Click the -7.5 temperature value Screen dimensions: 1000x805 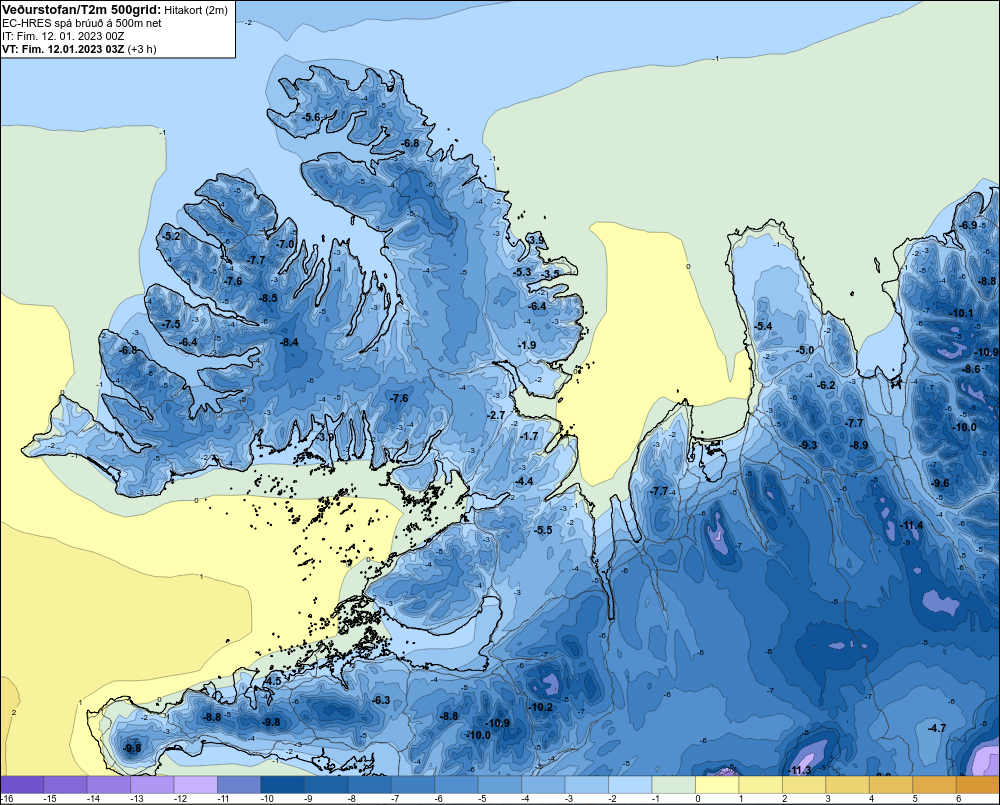click(171, 325)
